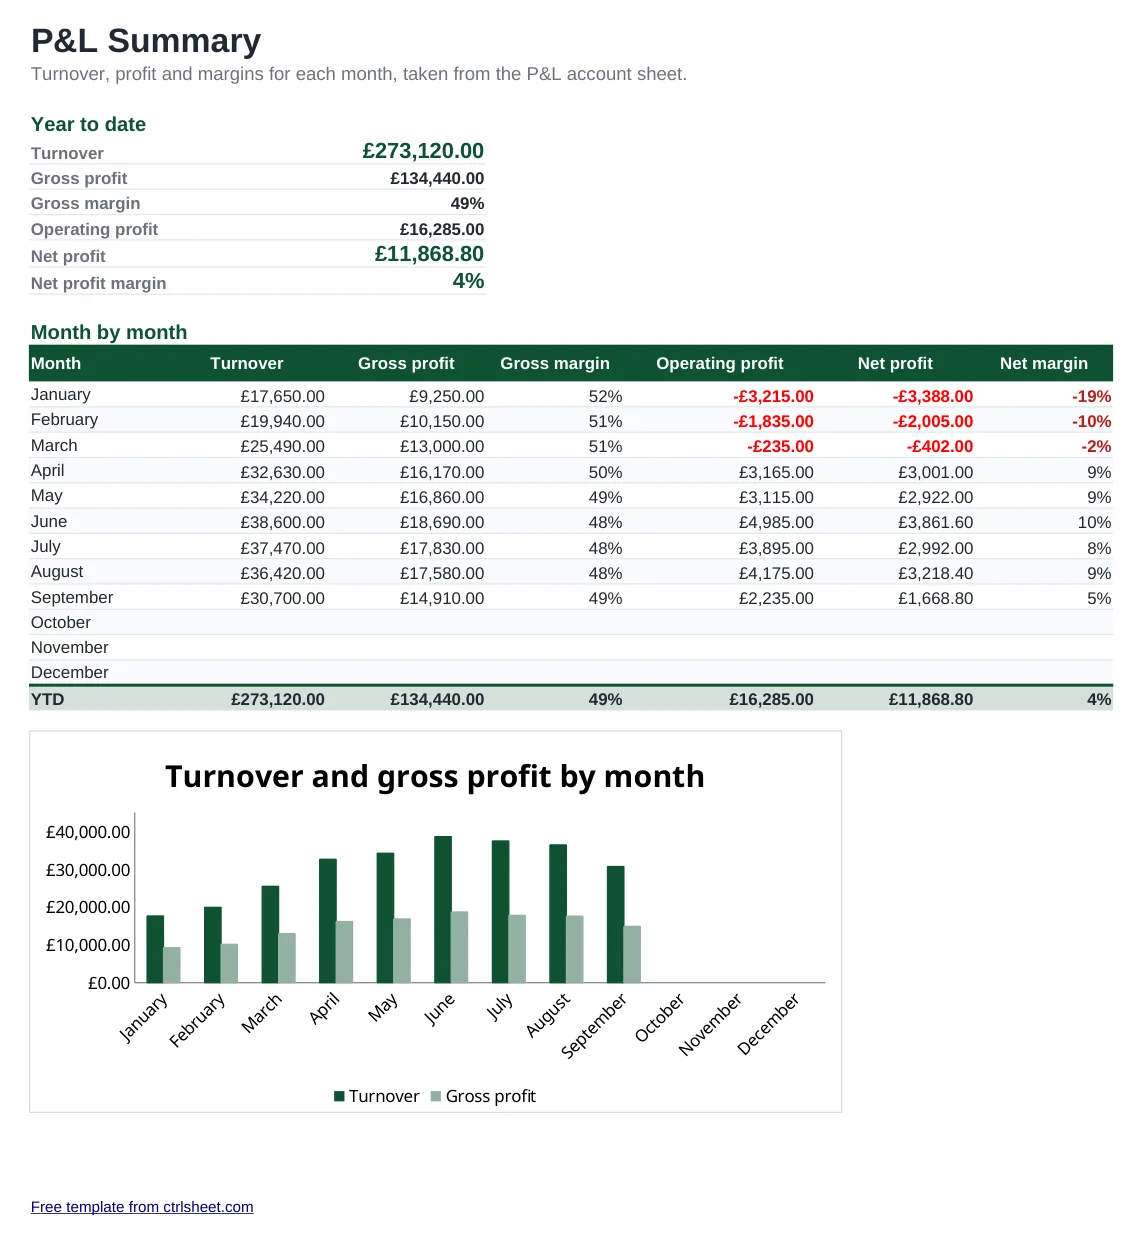The image size is (1142, 1244).
Task: Click the chart title Turnover and gross profit by month
Action: (x=435, y=776)
